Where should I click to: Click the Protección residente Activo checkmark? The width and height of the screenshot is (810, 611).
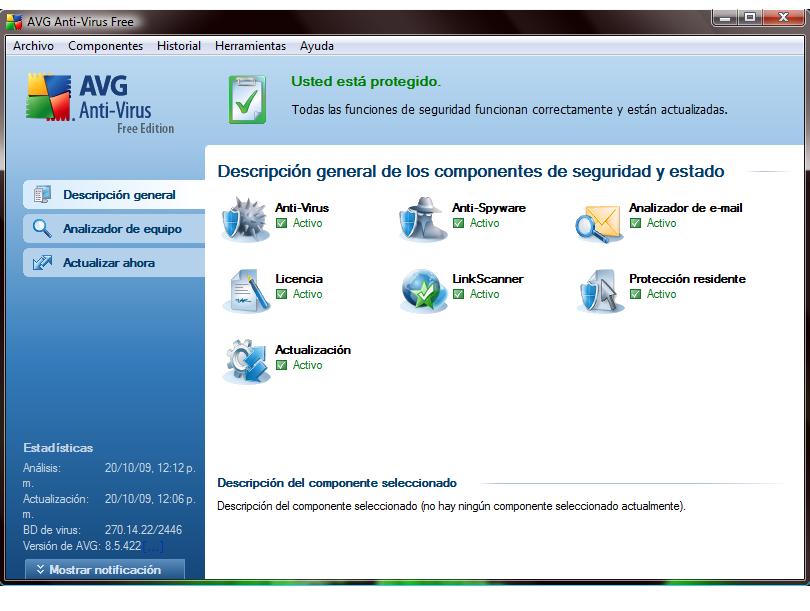click(x=635, y=294)
